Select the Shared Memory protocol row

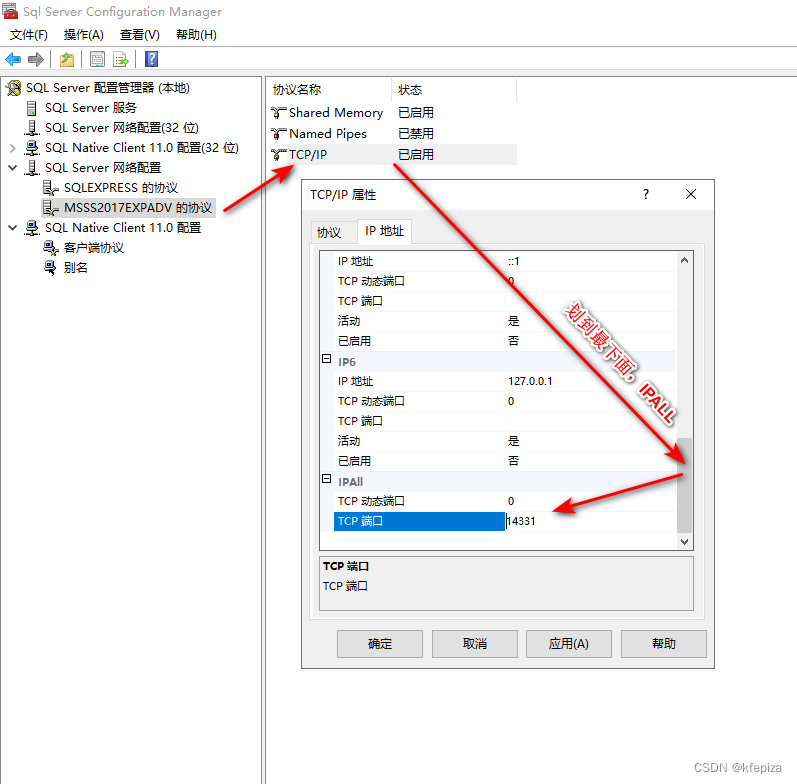coord(393,112)
